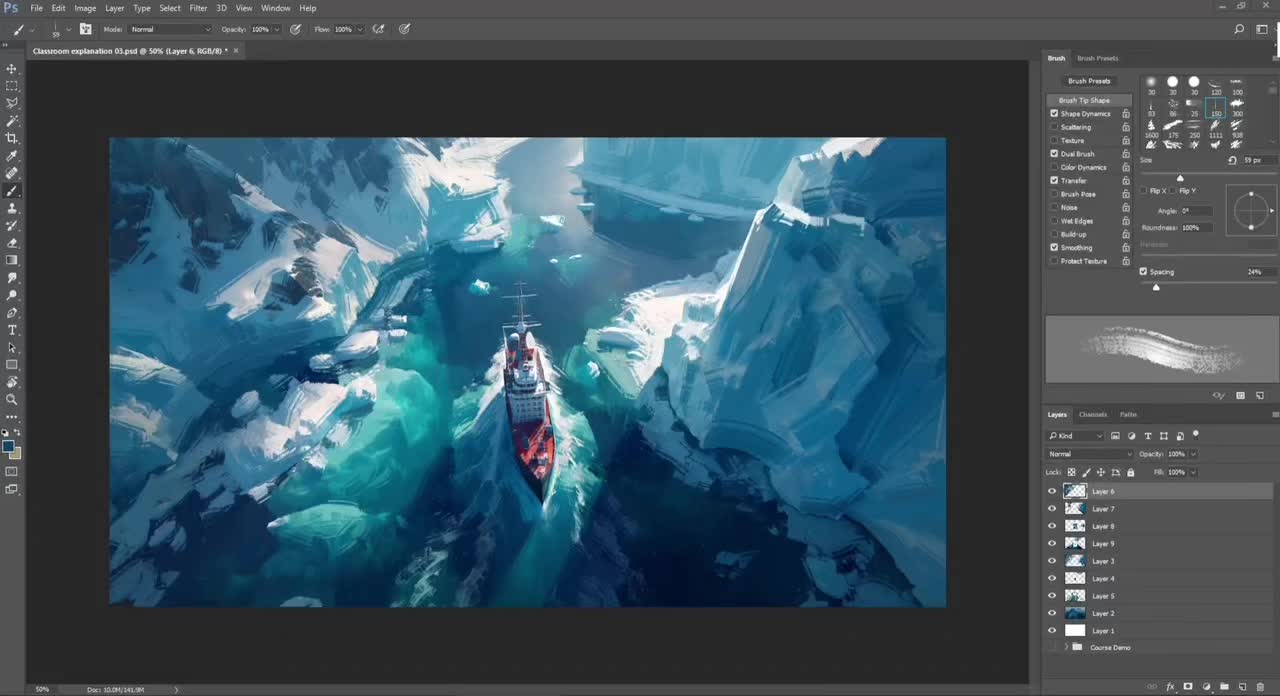This screenshot has height=696, width=1280.
Task: Hide Layer 7 with its eye icon
Action: click(1051, 509)
